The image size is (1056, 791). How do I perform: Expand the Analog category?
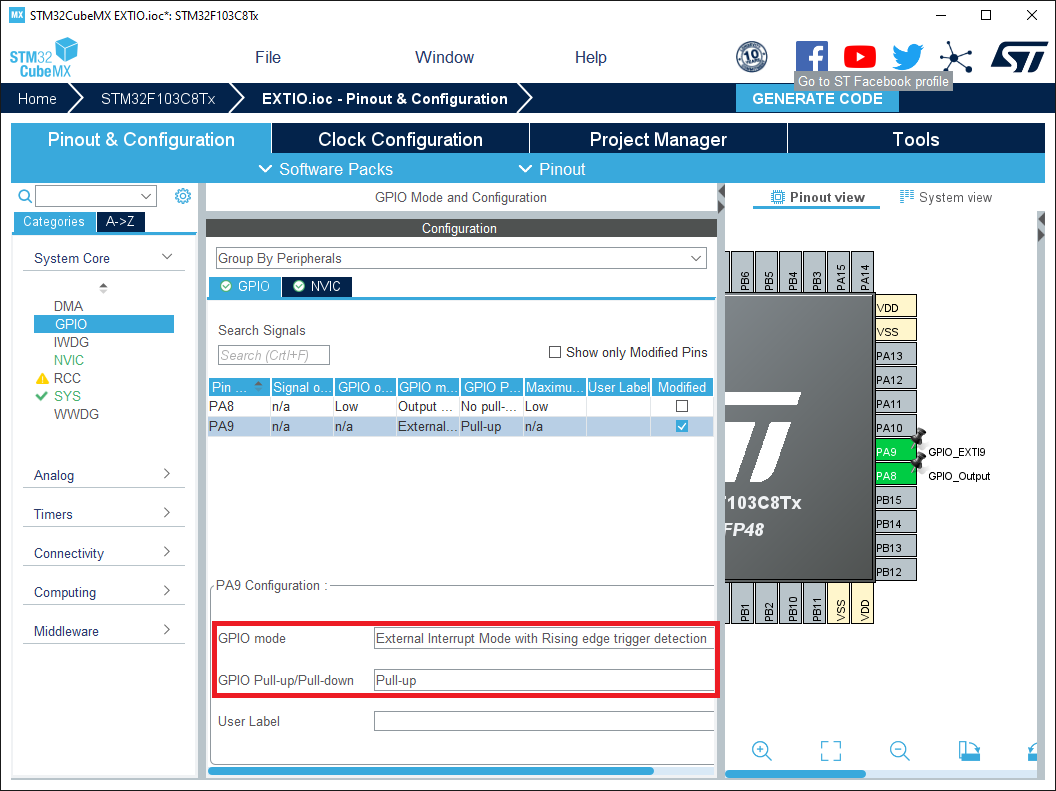coord(167,475)
